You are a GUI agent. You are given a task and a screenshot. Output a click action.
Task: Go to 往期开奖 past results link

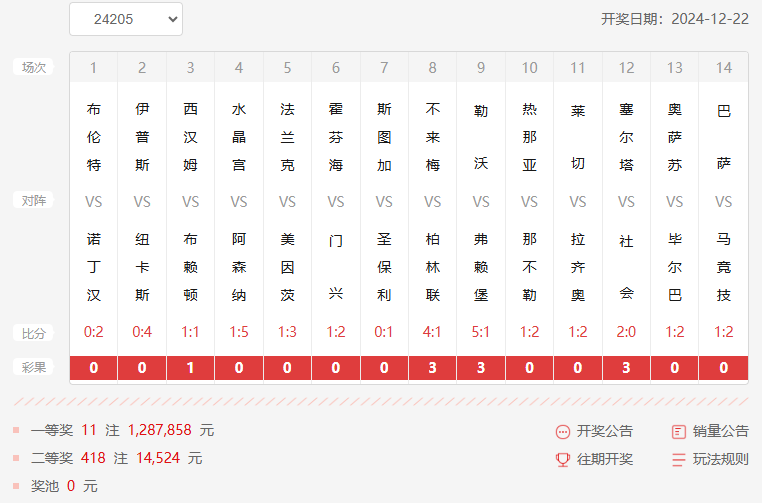tap(605, 460)
